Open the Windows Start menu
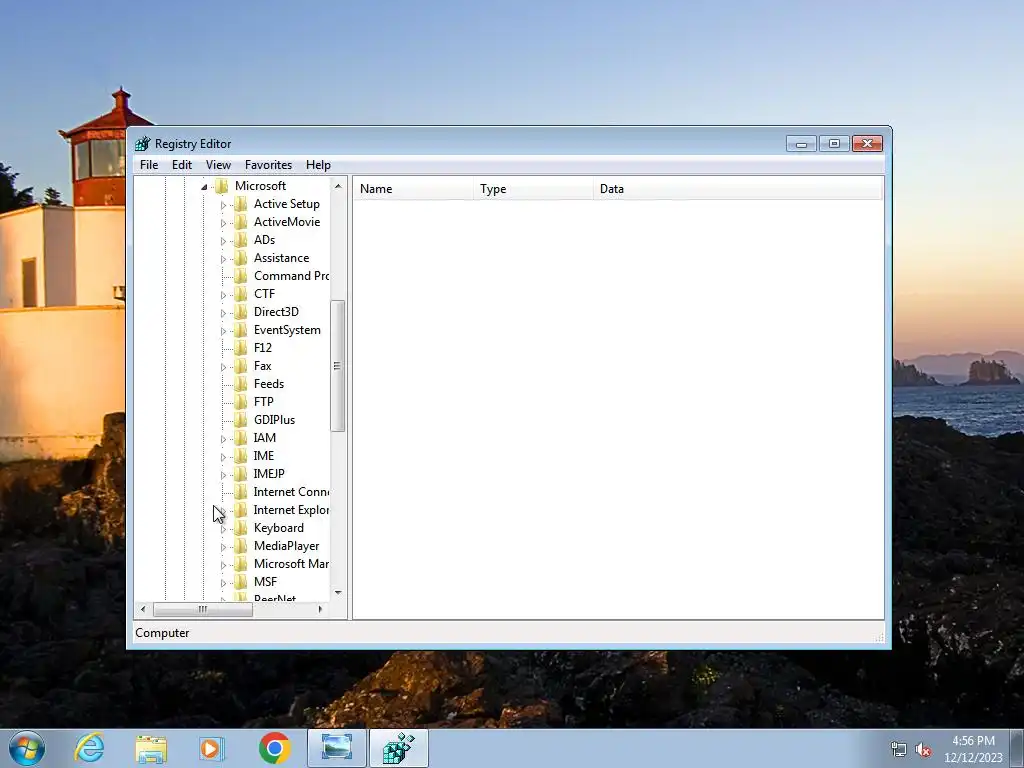 pyautogui.click(x=27, y=748)
